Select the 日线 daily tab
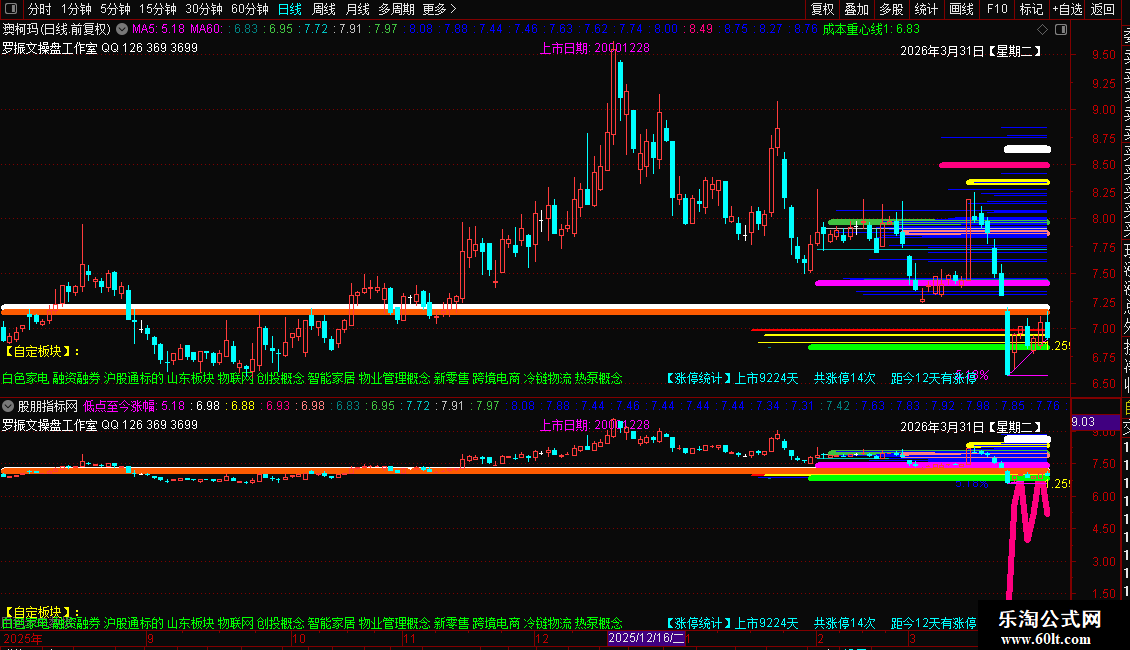The width and height of the screenshot is (1130, 650). click(x=290, y=9)
